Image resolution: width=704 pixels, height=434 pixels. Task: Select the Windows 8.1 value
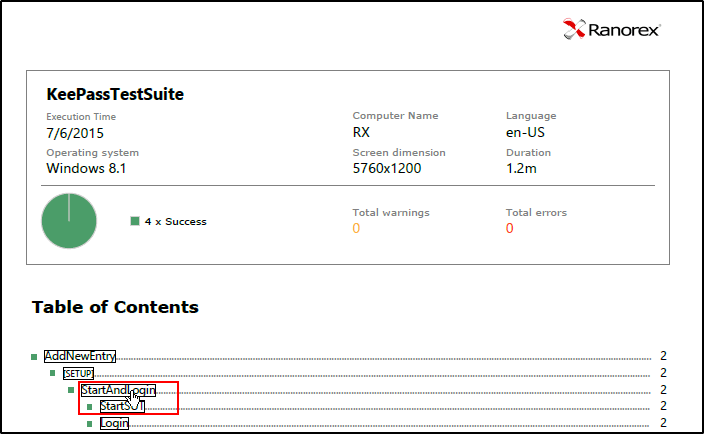click(x=86, y=168)
